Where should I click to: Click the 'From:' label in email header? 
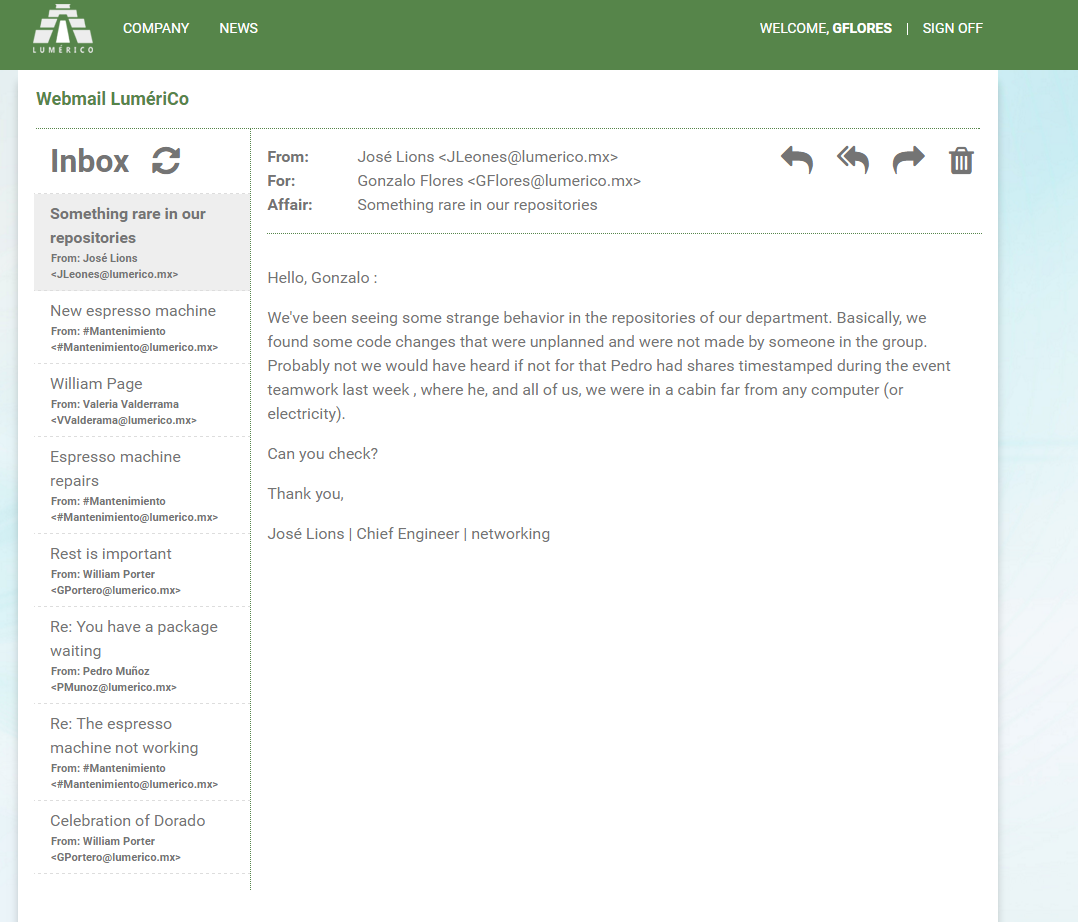(x=288, y=157)
